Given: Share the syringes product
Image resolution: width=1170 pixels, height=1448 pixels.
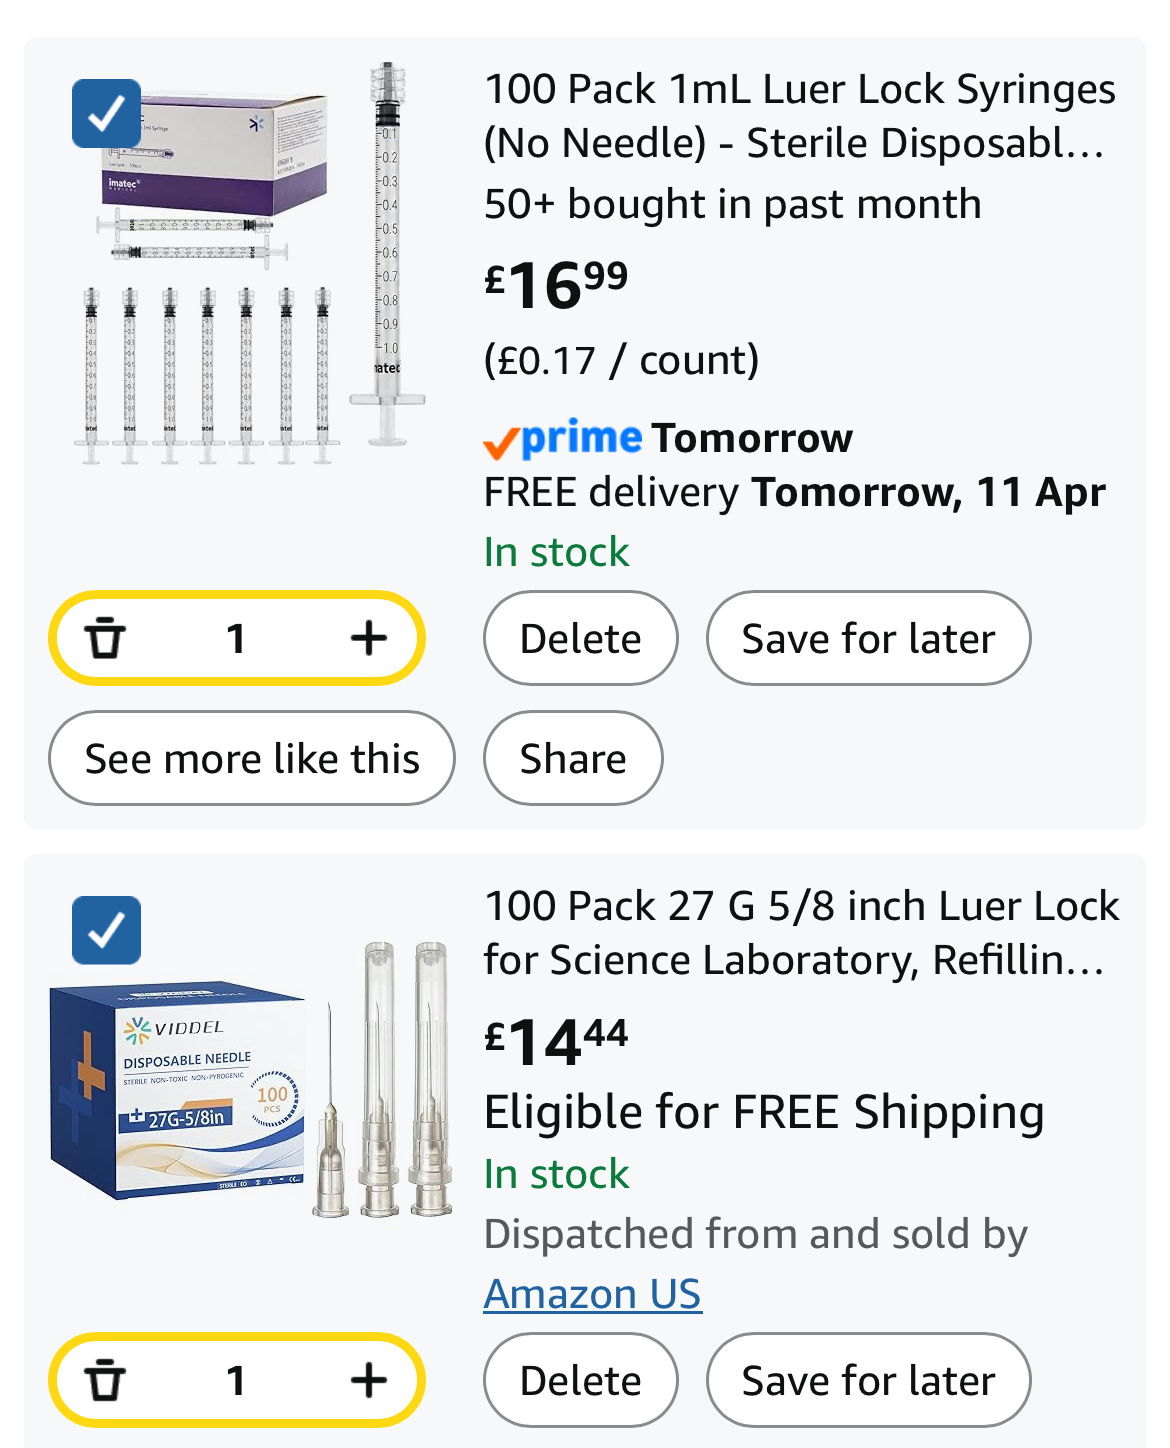Looking at the screenshot, I should click(x=573, y=758).
